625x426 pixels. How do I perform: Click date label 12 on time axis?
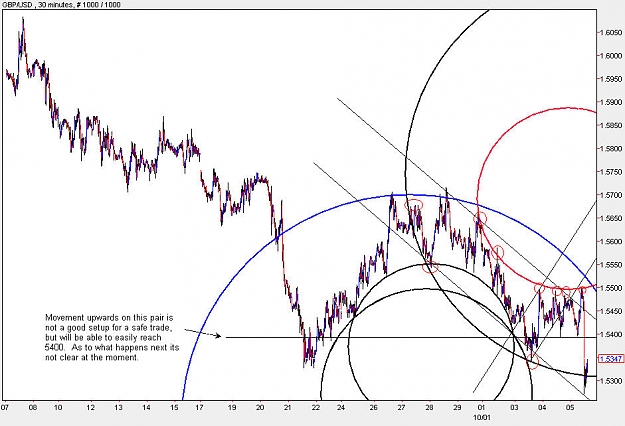tap(91, 408)
